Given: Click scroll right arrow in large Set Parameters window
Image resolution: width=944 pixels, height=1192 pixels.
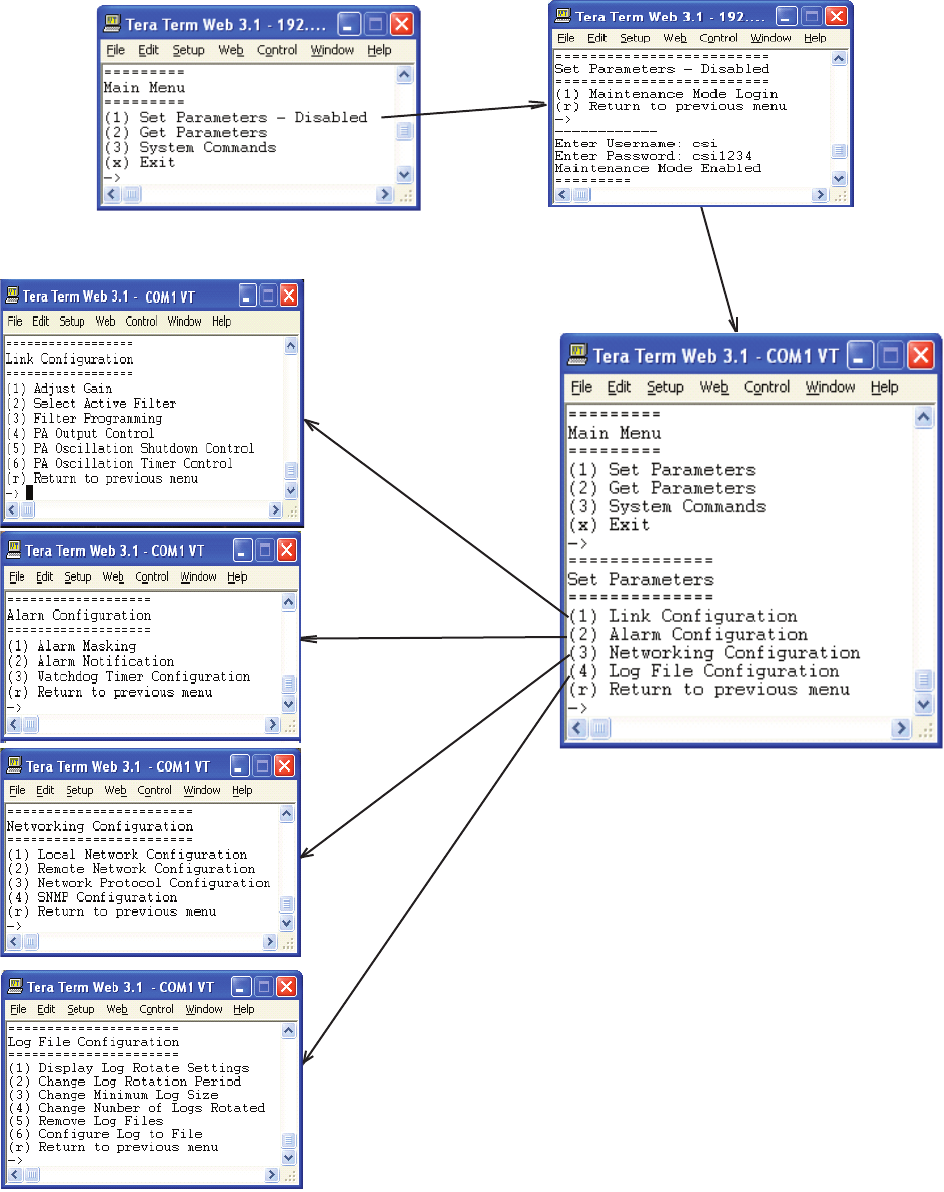Looking at the screenshot, I should pyautogui.click(x=901, y=728).
